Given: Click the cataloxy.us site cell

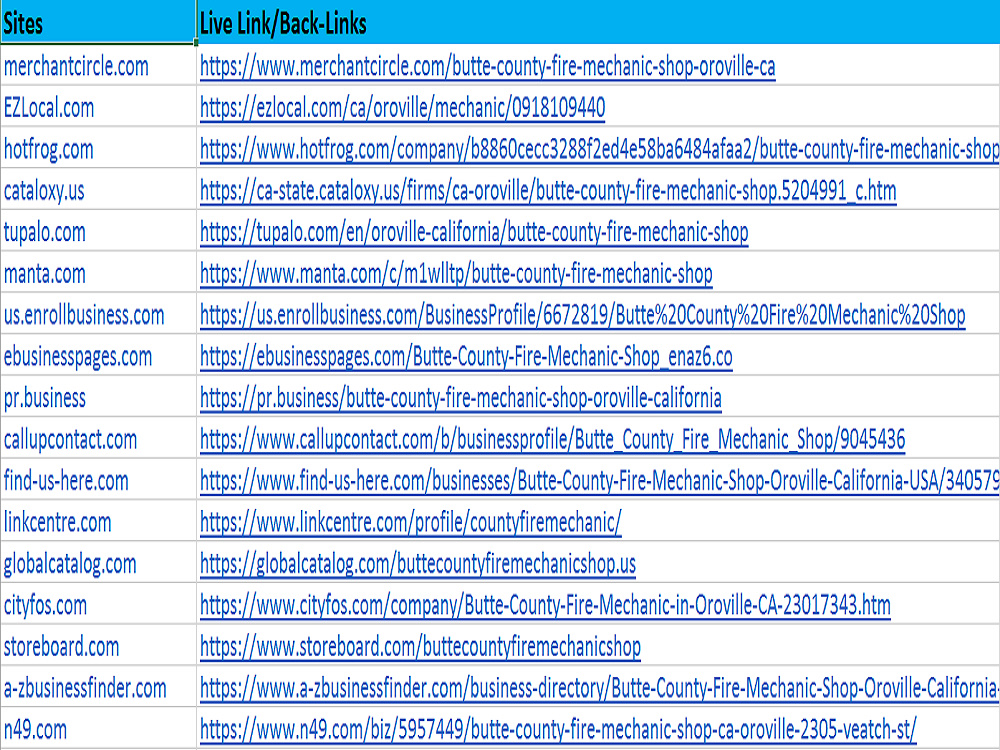Looking at the screenshot, I should (x=98, y=189).
